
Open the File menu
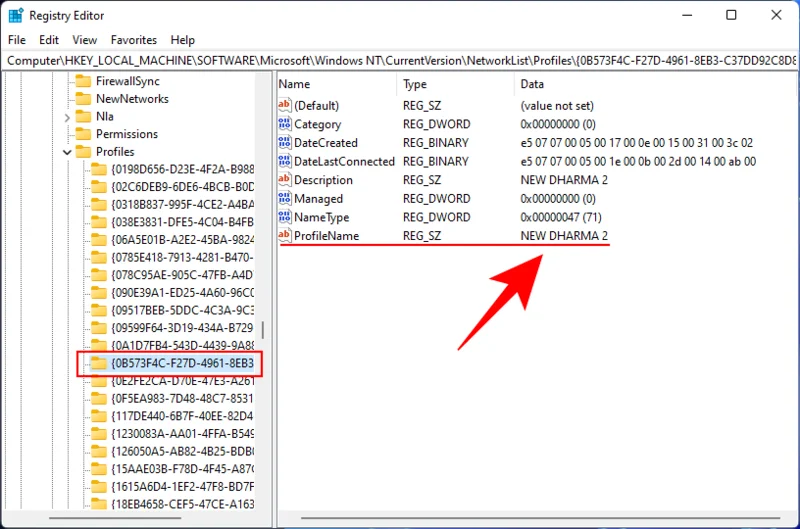point(16,40)
